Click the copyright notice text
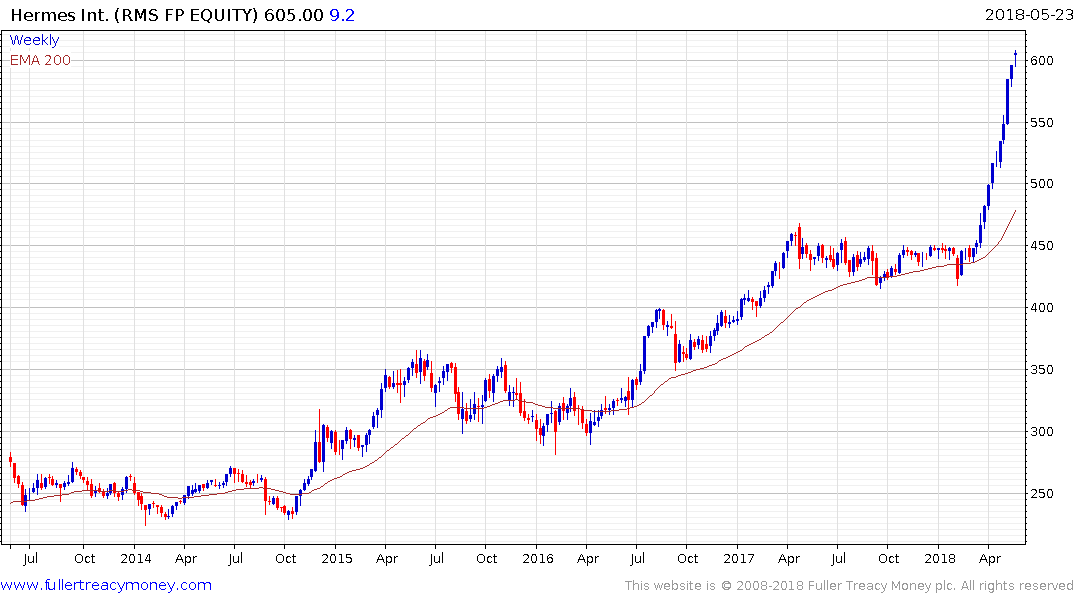1075x600 pixels. coord(849,586)
